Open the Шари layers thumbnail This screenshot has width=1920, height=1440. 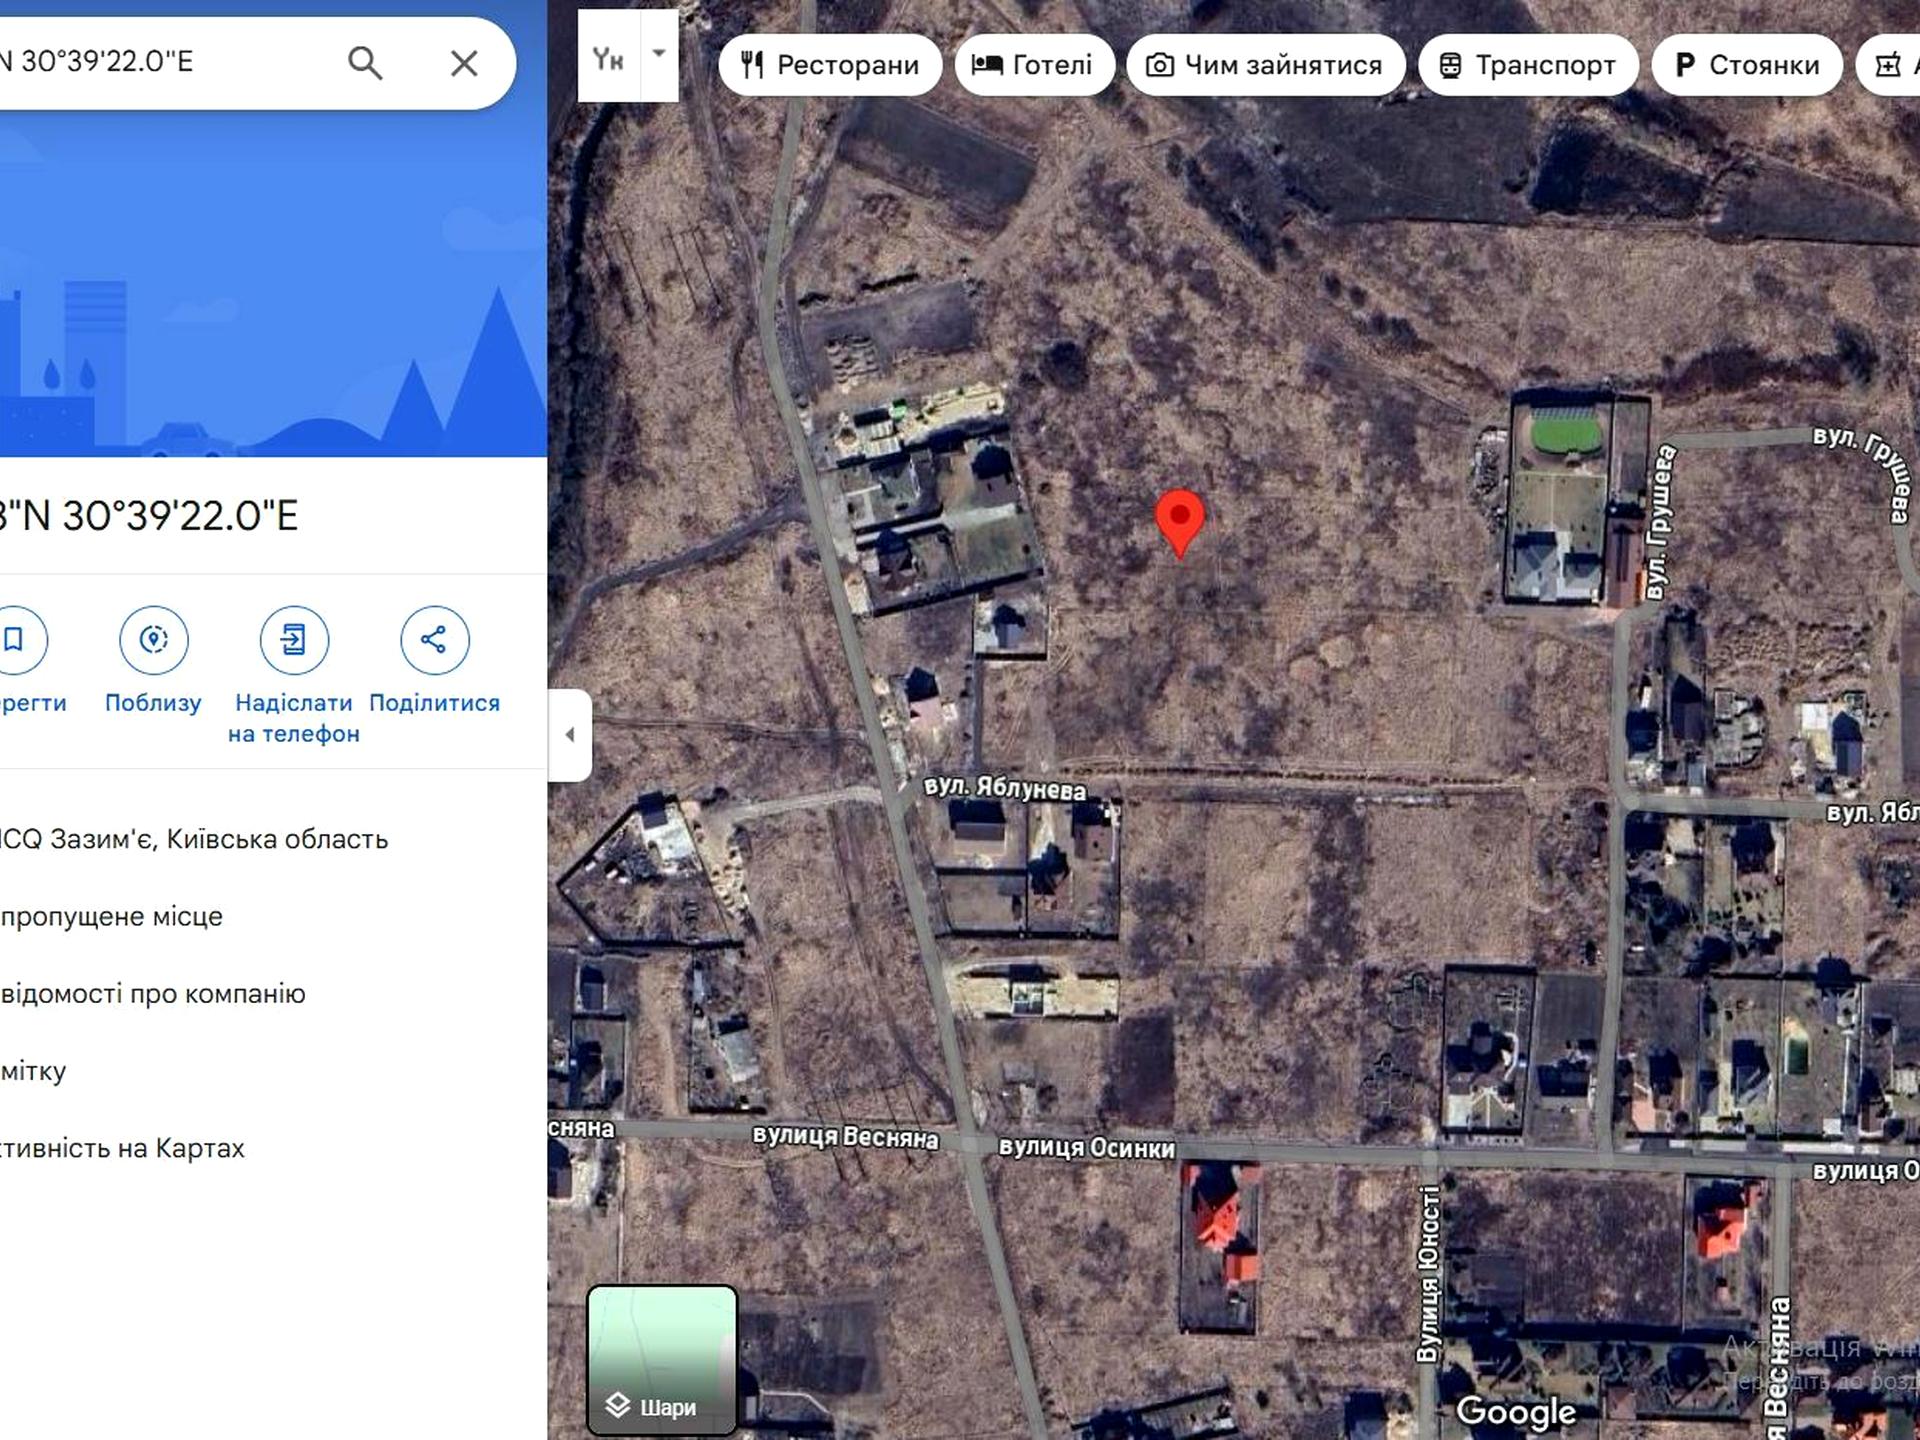click(662, 1360)
